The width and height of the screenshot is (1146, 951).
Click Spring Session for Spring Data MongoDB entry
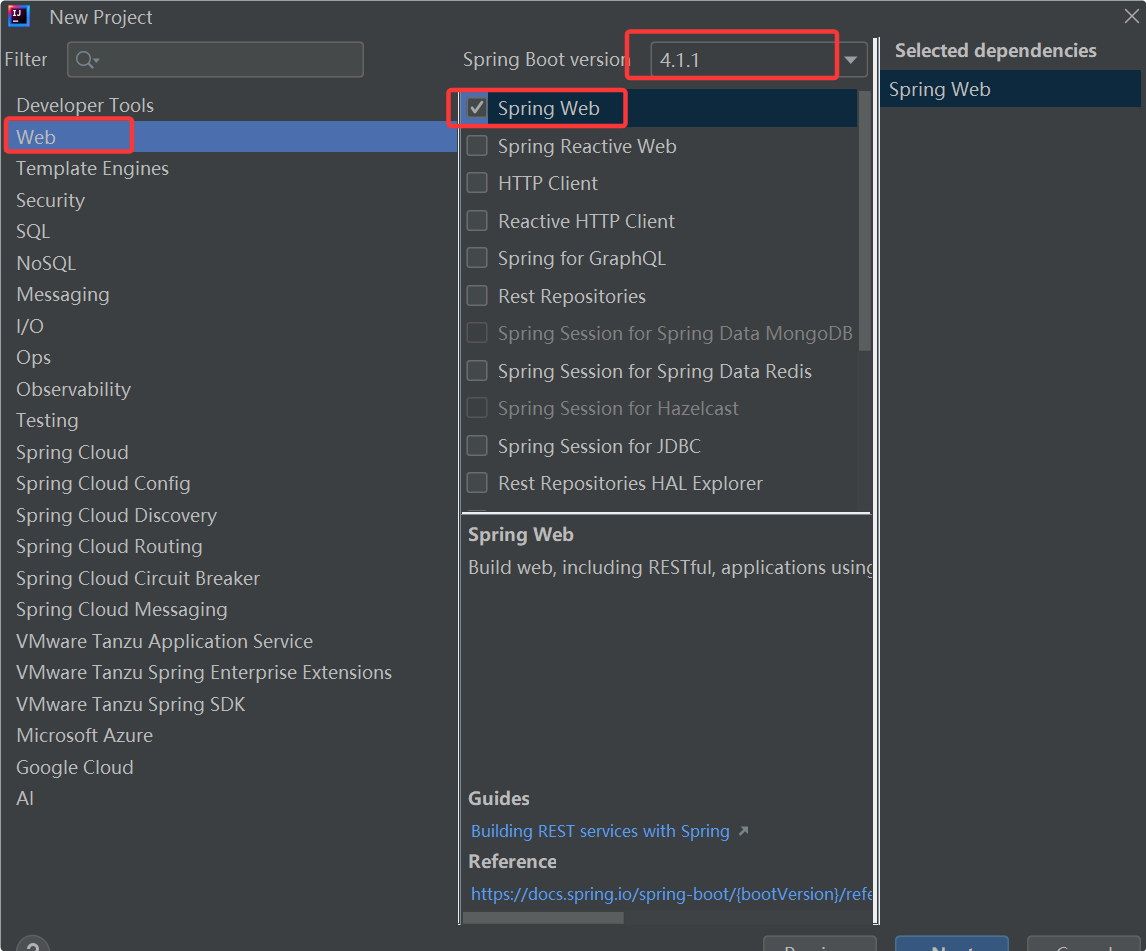point(675,333)
